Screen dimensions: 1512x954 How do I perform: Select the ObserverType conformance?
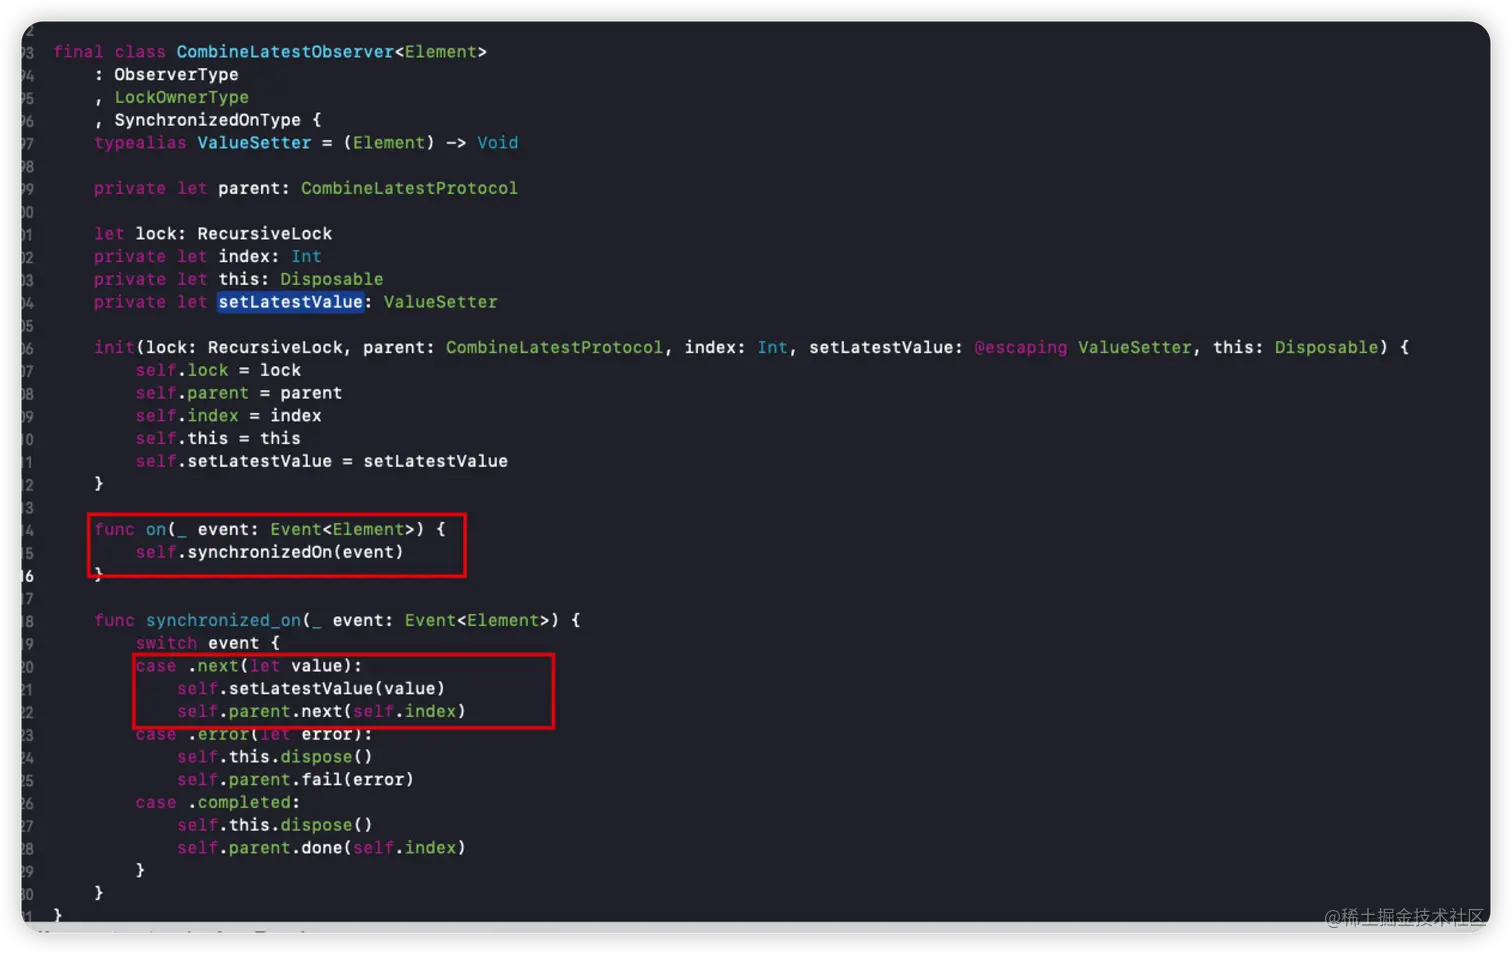pos(176,75)
